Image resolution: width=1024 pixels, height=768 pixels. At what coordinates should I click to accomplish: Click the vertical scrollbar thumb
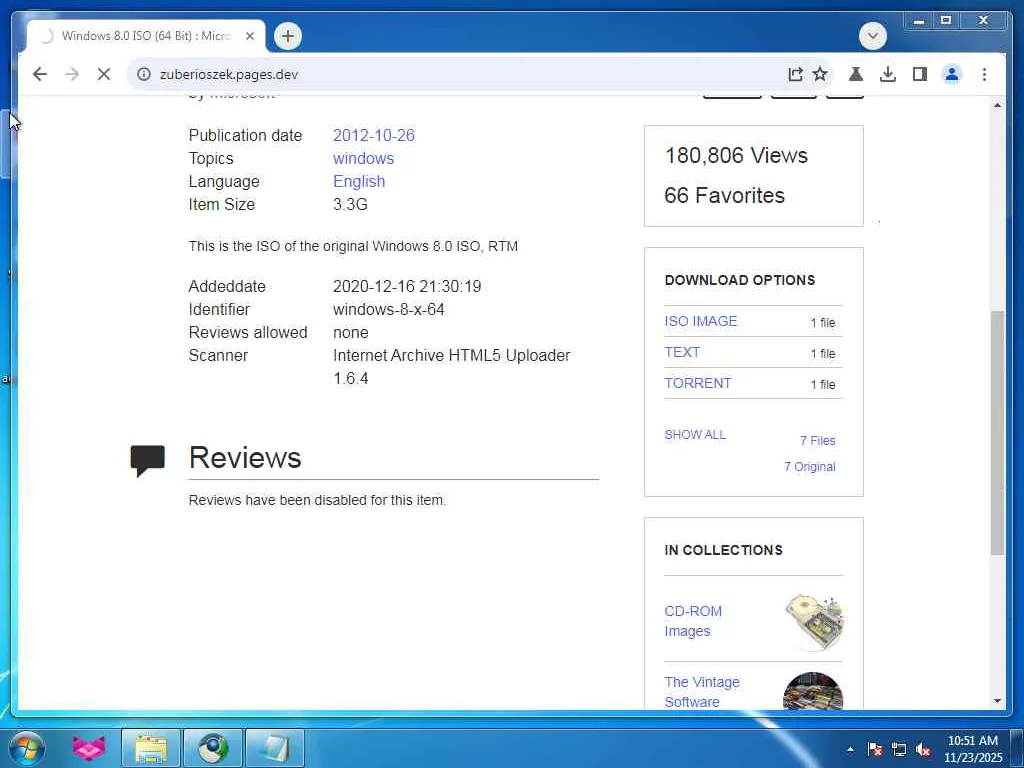(997, 433)
